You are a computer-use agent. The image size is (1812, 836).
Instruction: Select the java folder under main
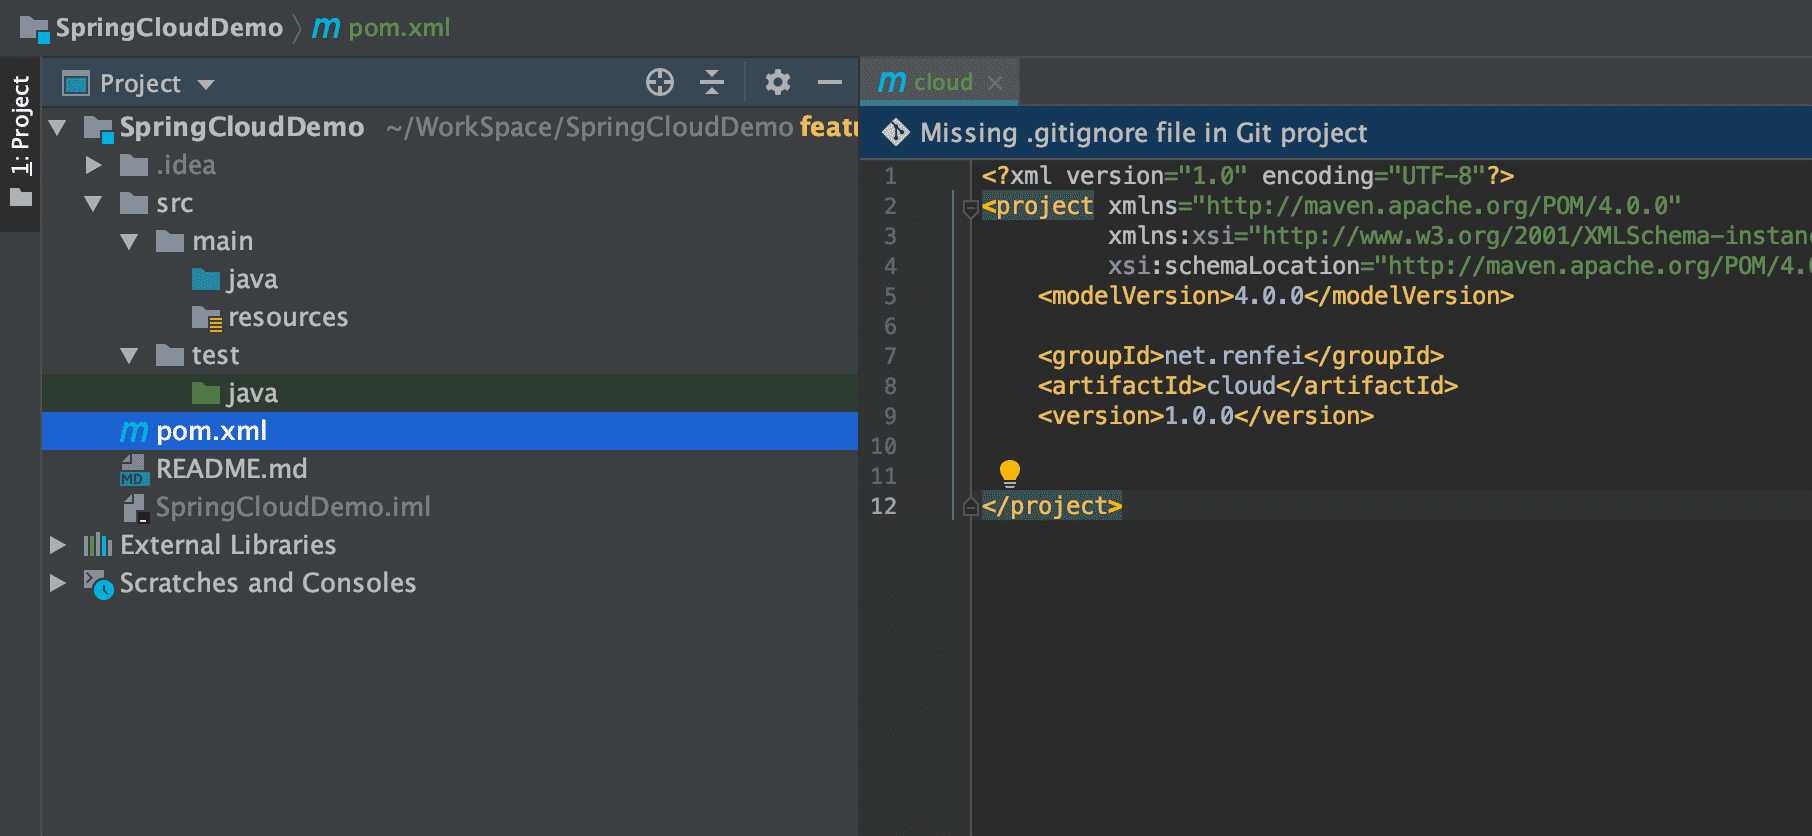point(450,279)
